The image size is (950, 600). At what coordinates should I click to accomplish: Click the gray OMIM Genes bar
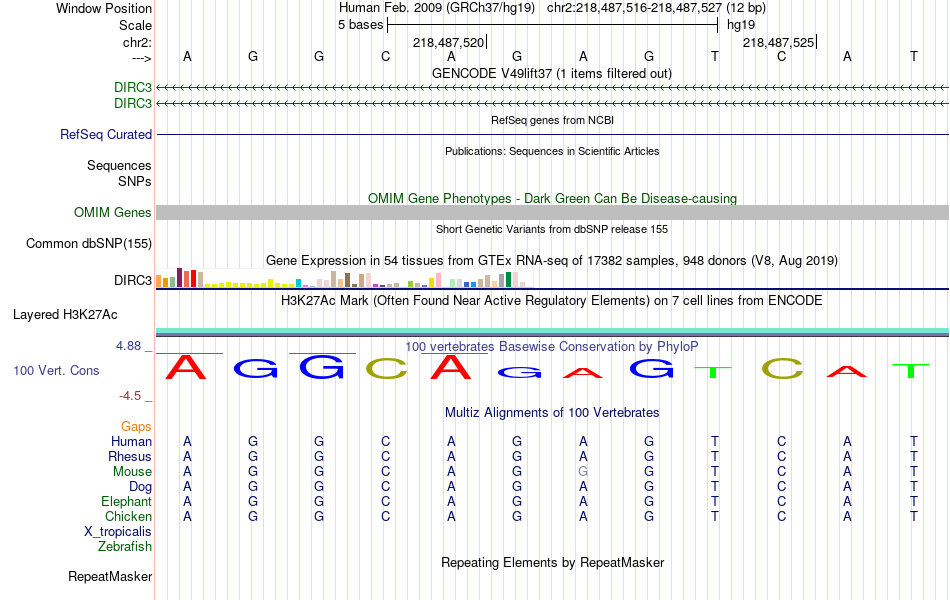[552, 212]
